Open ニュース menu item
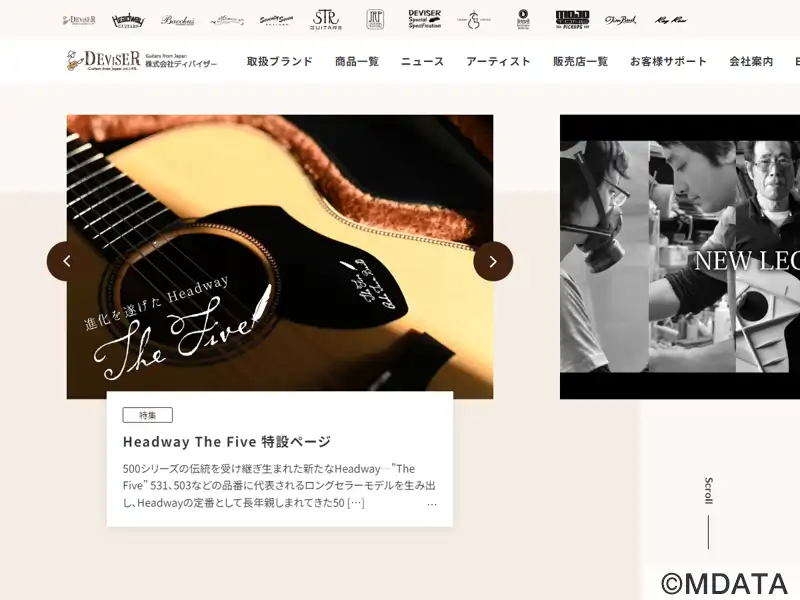Screen dimensions: 800x600 [x=422, y=61]
